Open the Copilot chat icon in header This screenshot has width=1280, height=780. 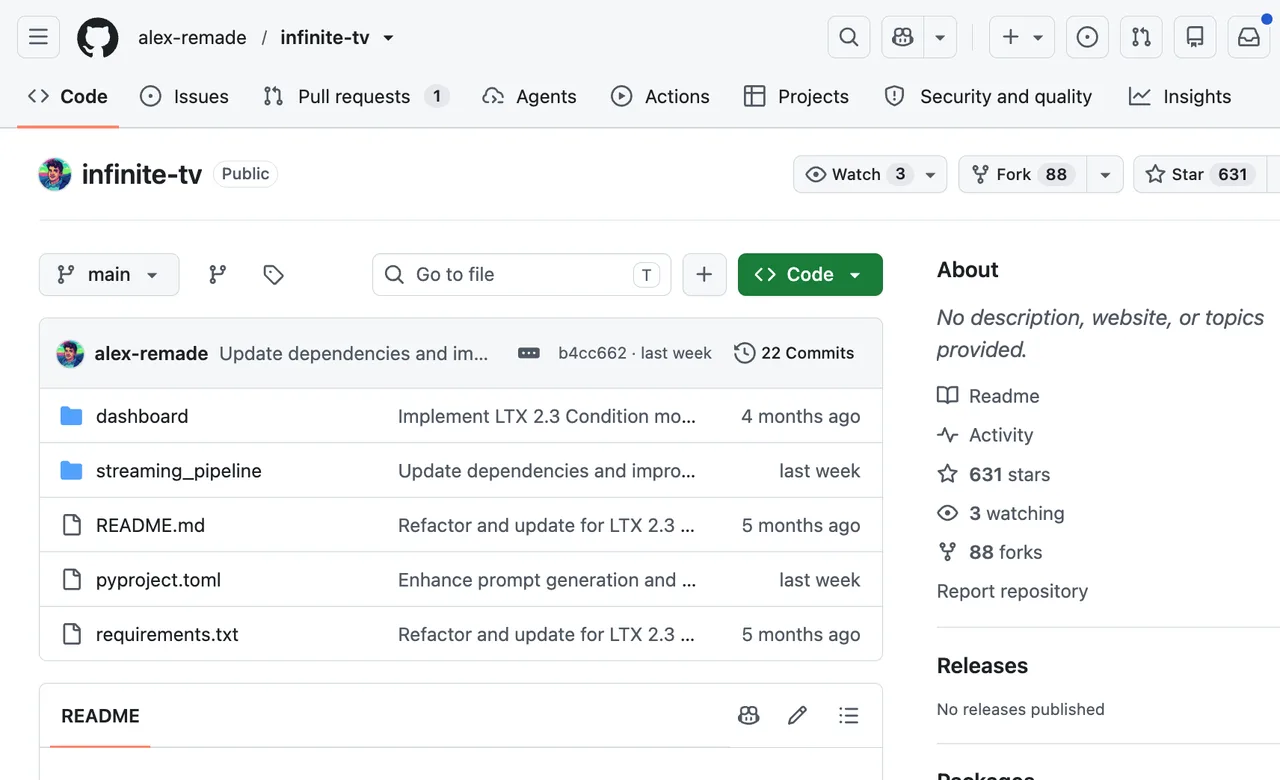click(903, 37)
